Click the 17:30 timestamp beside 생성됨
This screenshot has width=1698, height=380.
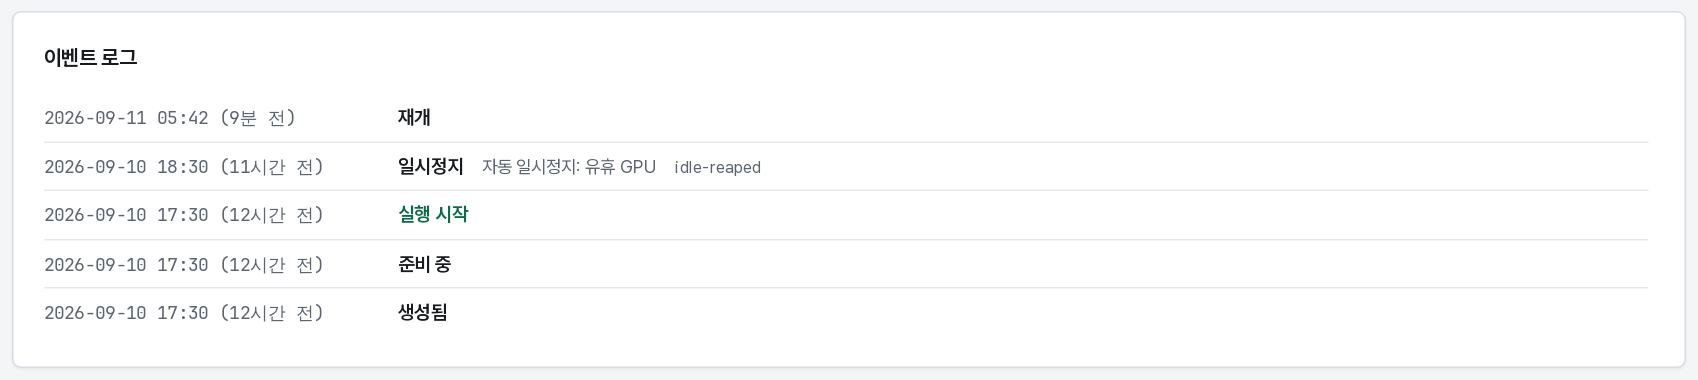[183, 313]
